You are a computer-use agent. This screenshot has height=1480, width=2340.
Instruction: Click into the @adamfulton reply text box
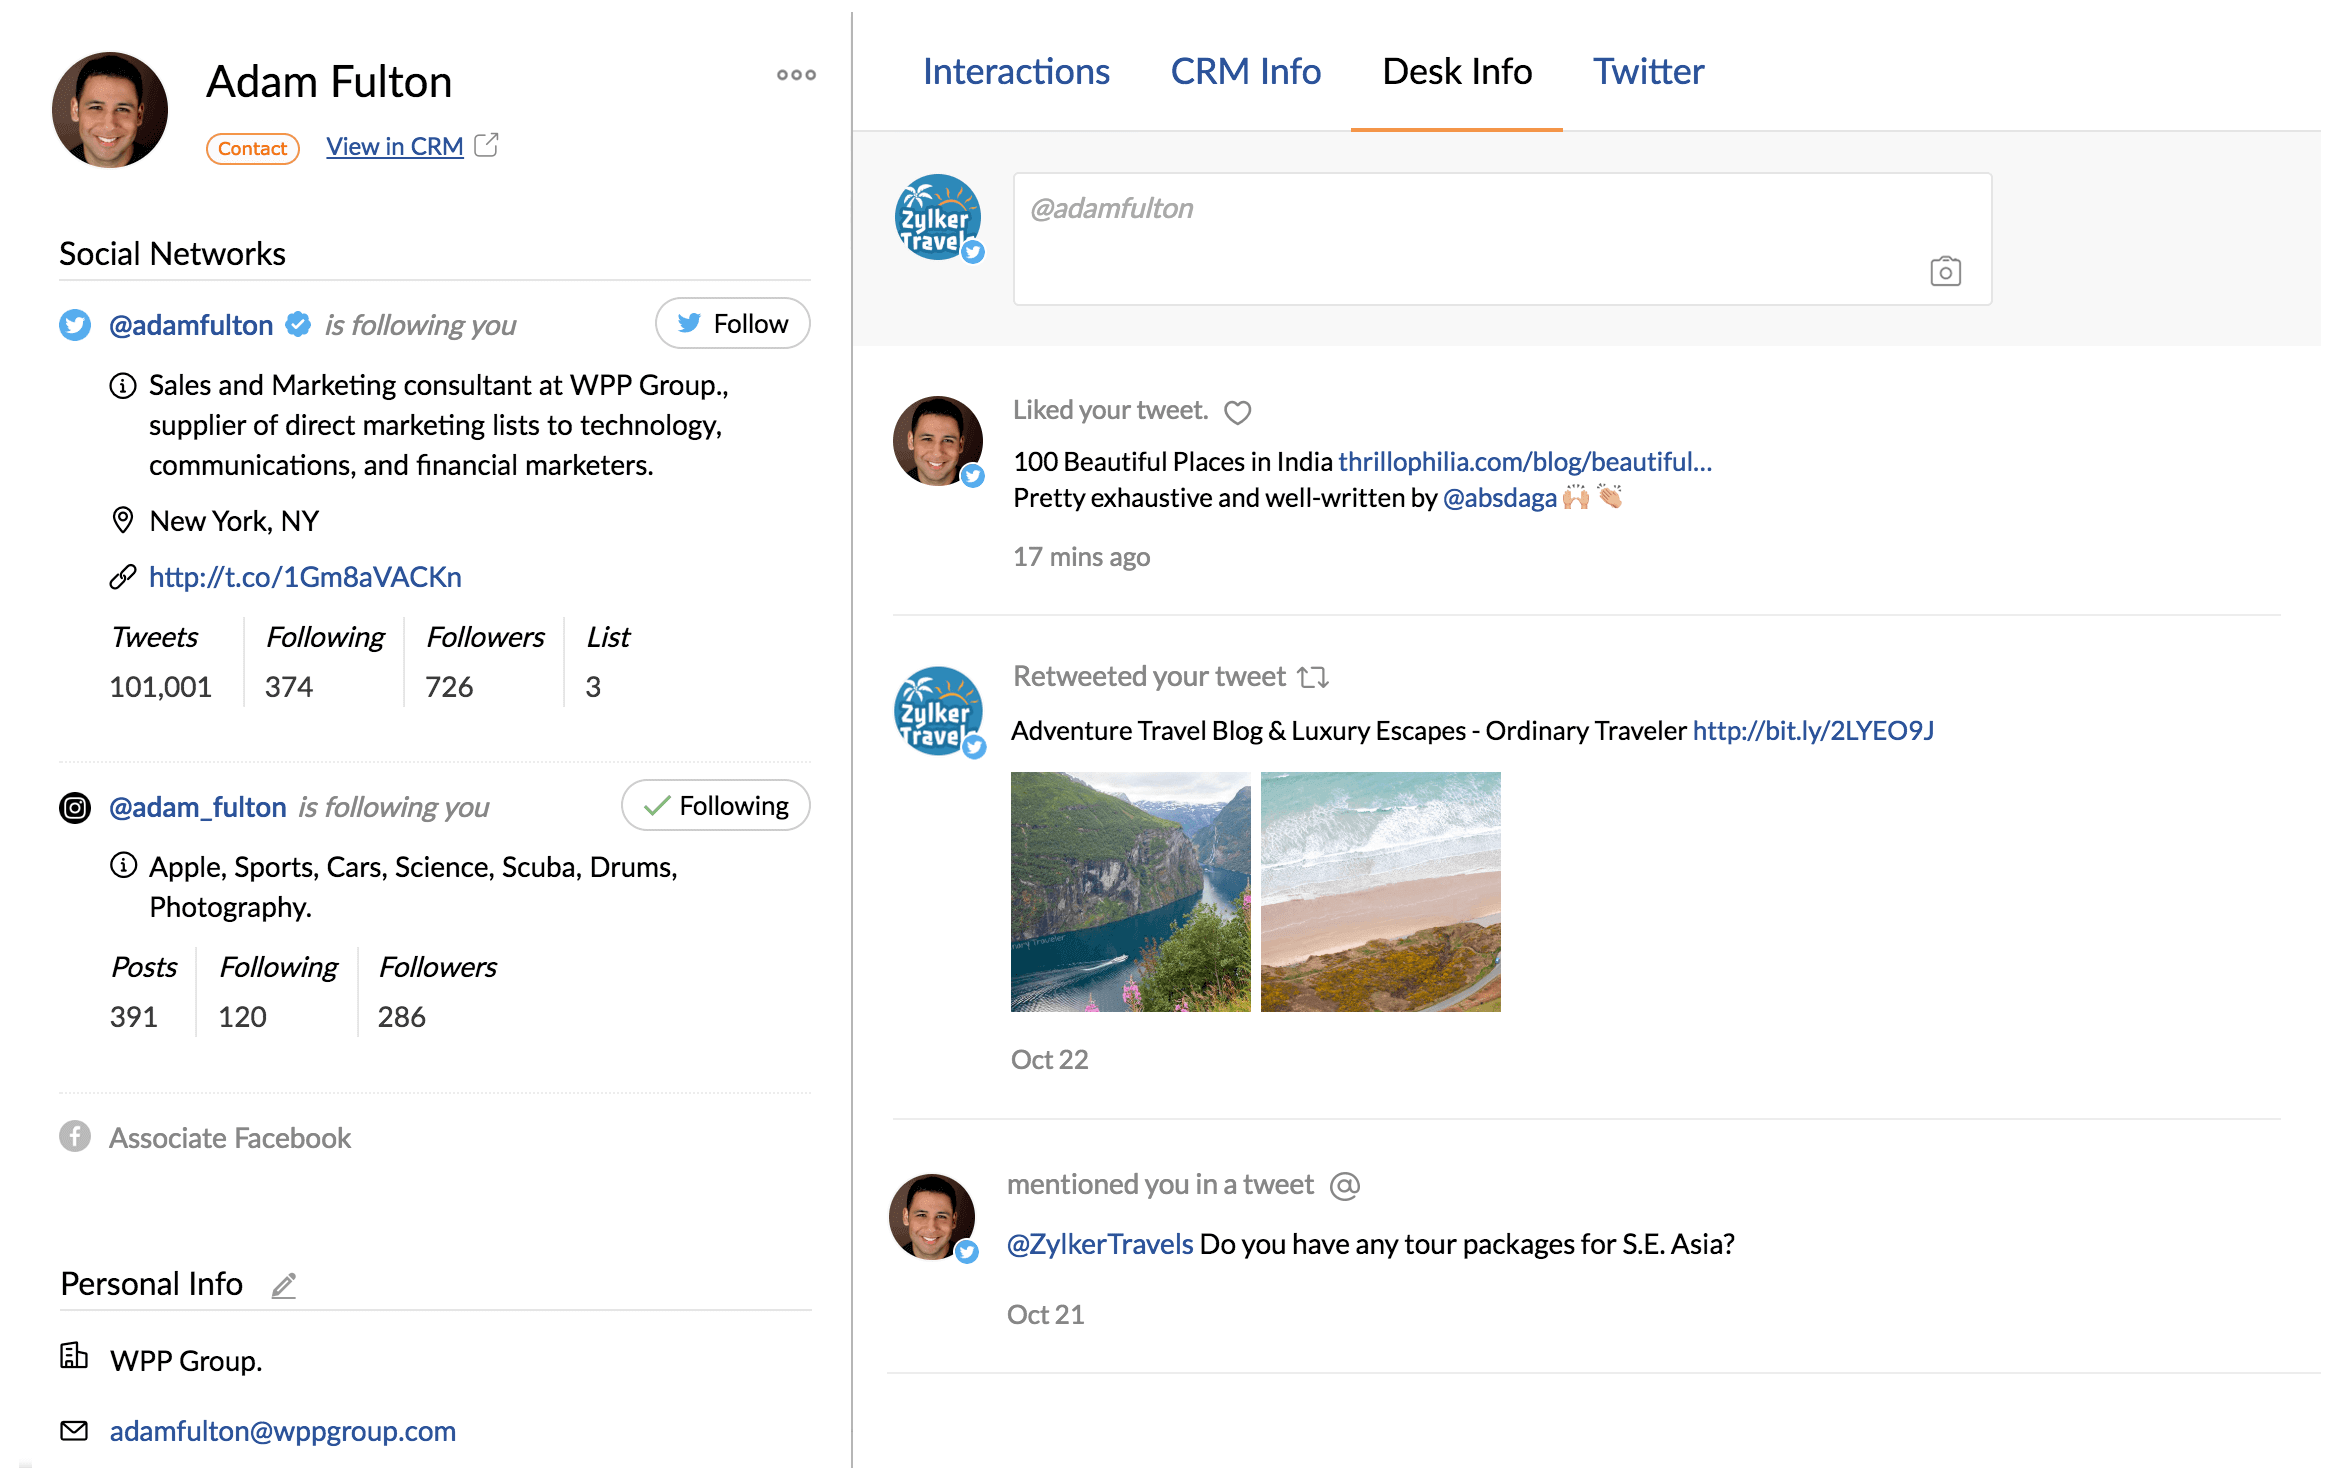pos(1503,239)
